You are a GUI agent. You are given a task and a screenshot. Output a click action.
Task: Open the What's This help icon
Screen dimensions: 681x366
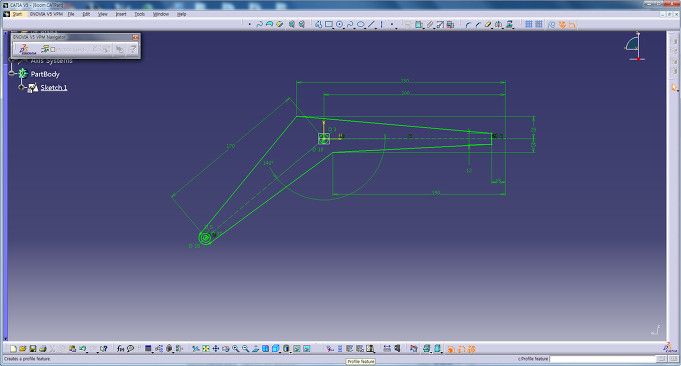[103, 349]
